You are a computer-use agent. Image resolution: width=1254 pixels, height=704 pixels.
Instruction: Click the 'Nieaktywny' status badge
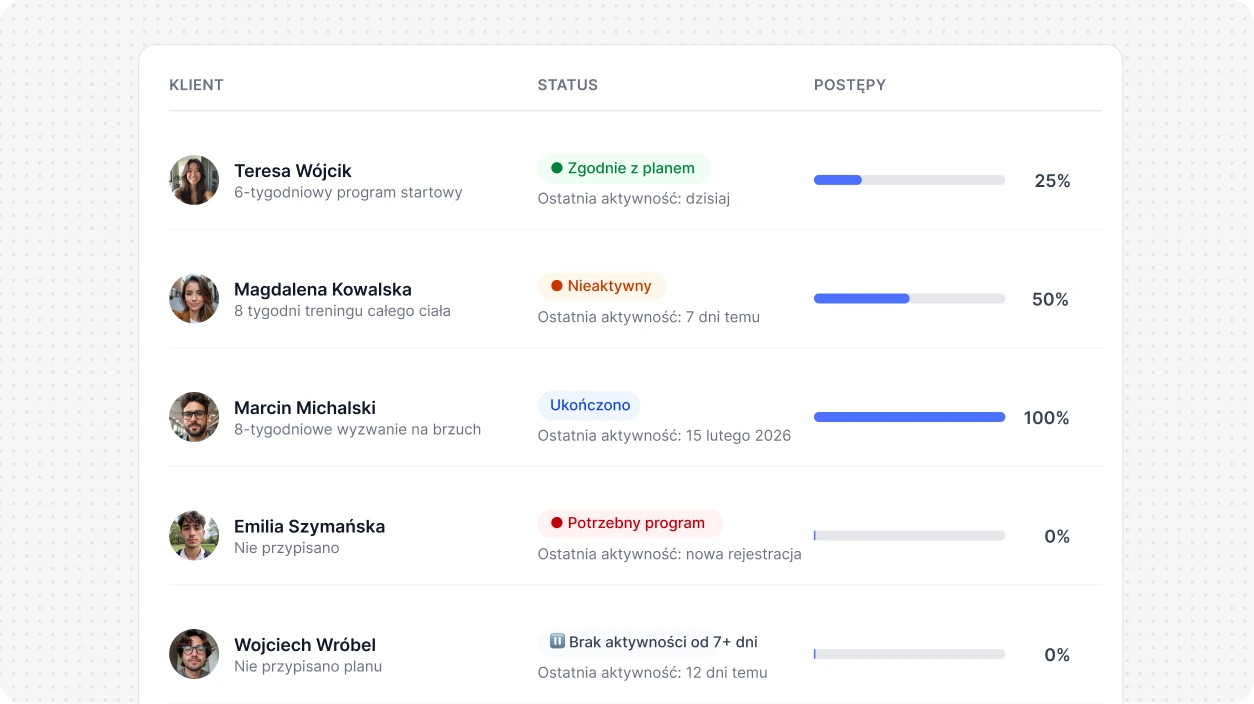[602, 286]
